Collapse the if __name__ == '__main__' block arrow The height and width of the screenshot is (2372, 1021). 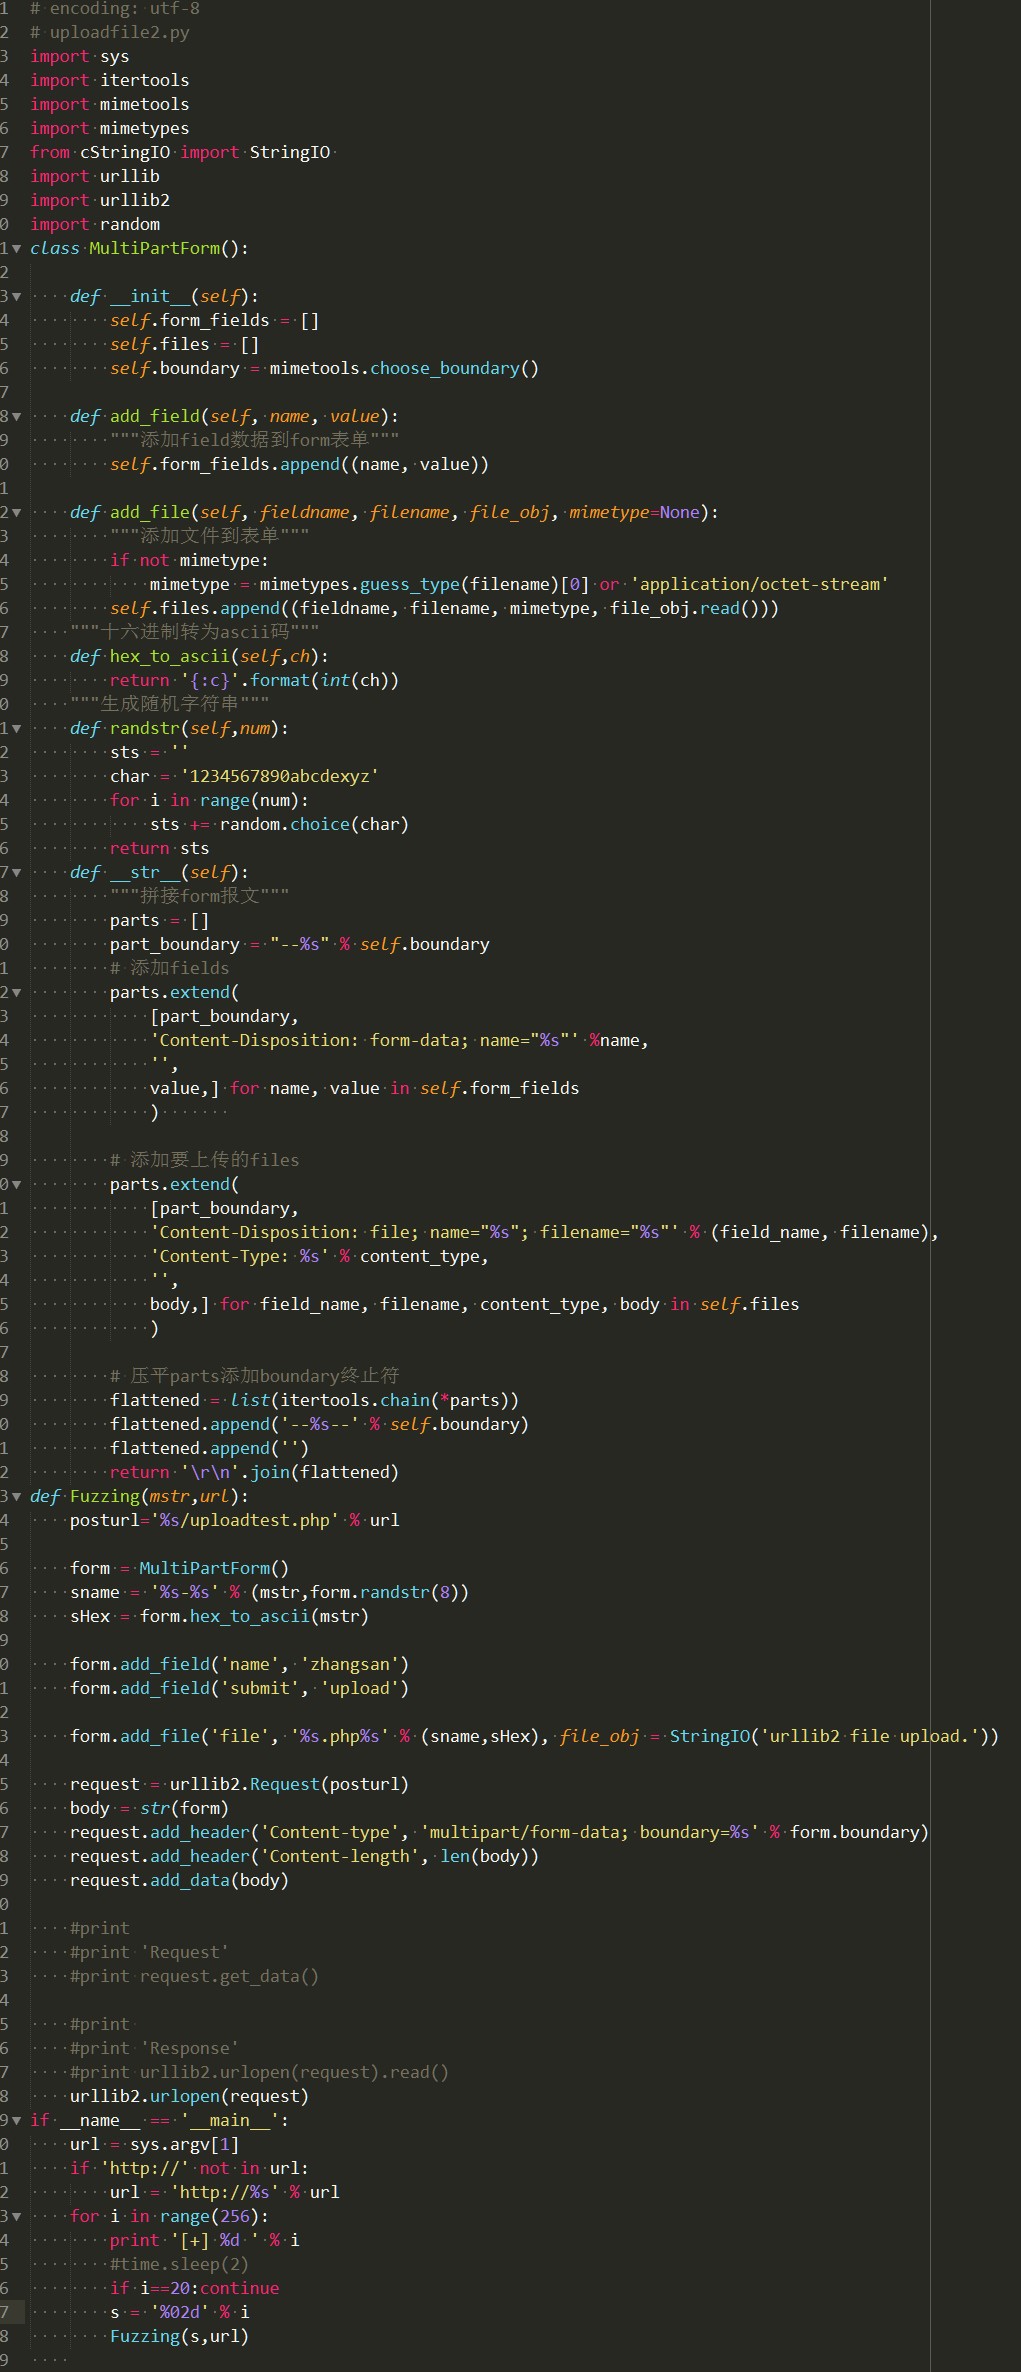16,2120
